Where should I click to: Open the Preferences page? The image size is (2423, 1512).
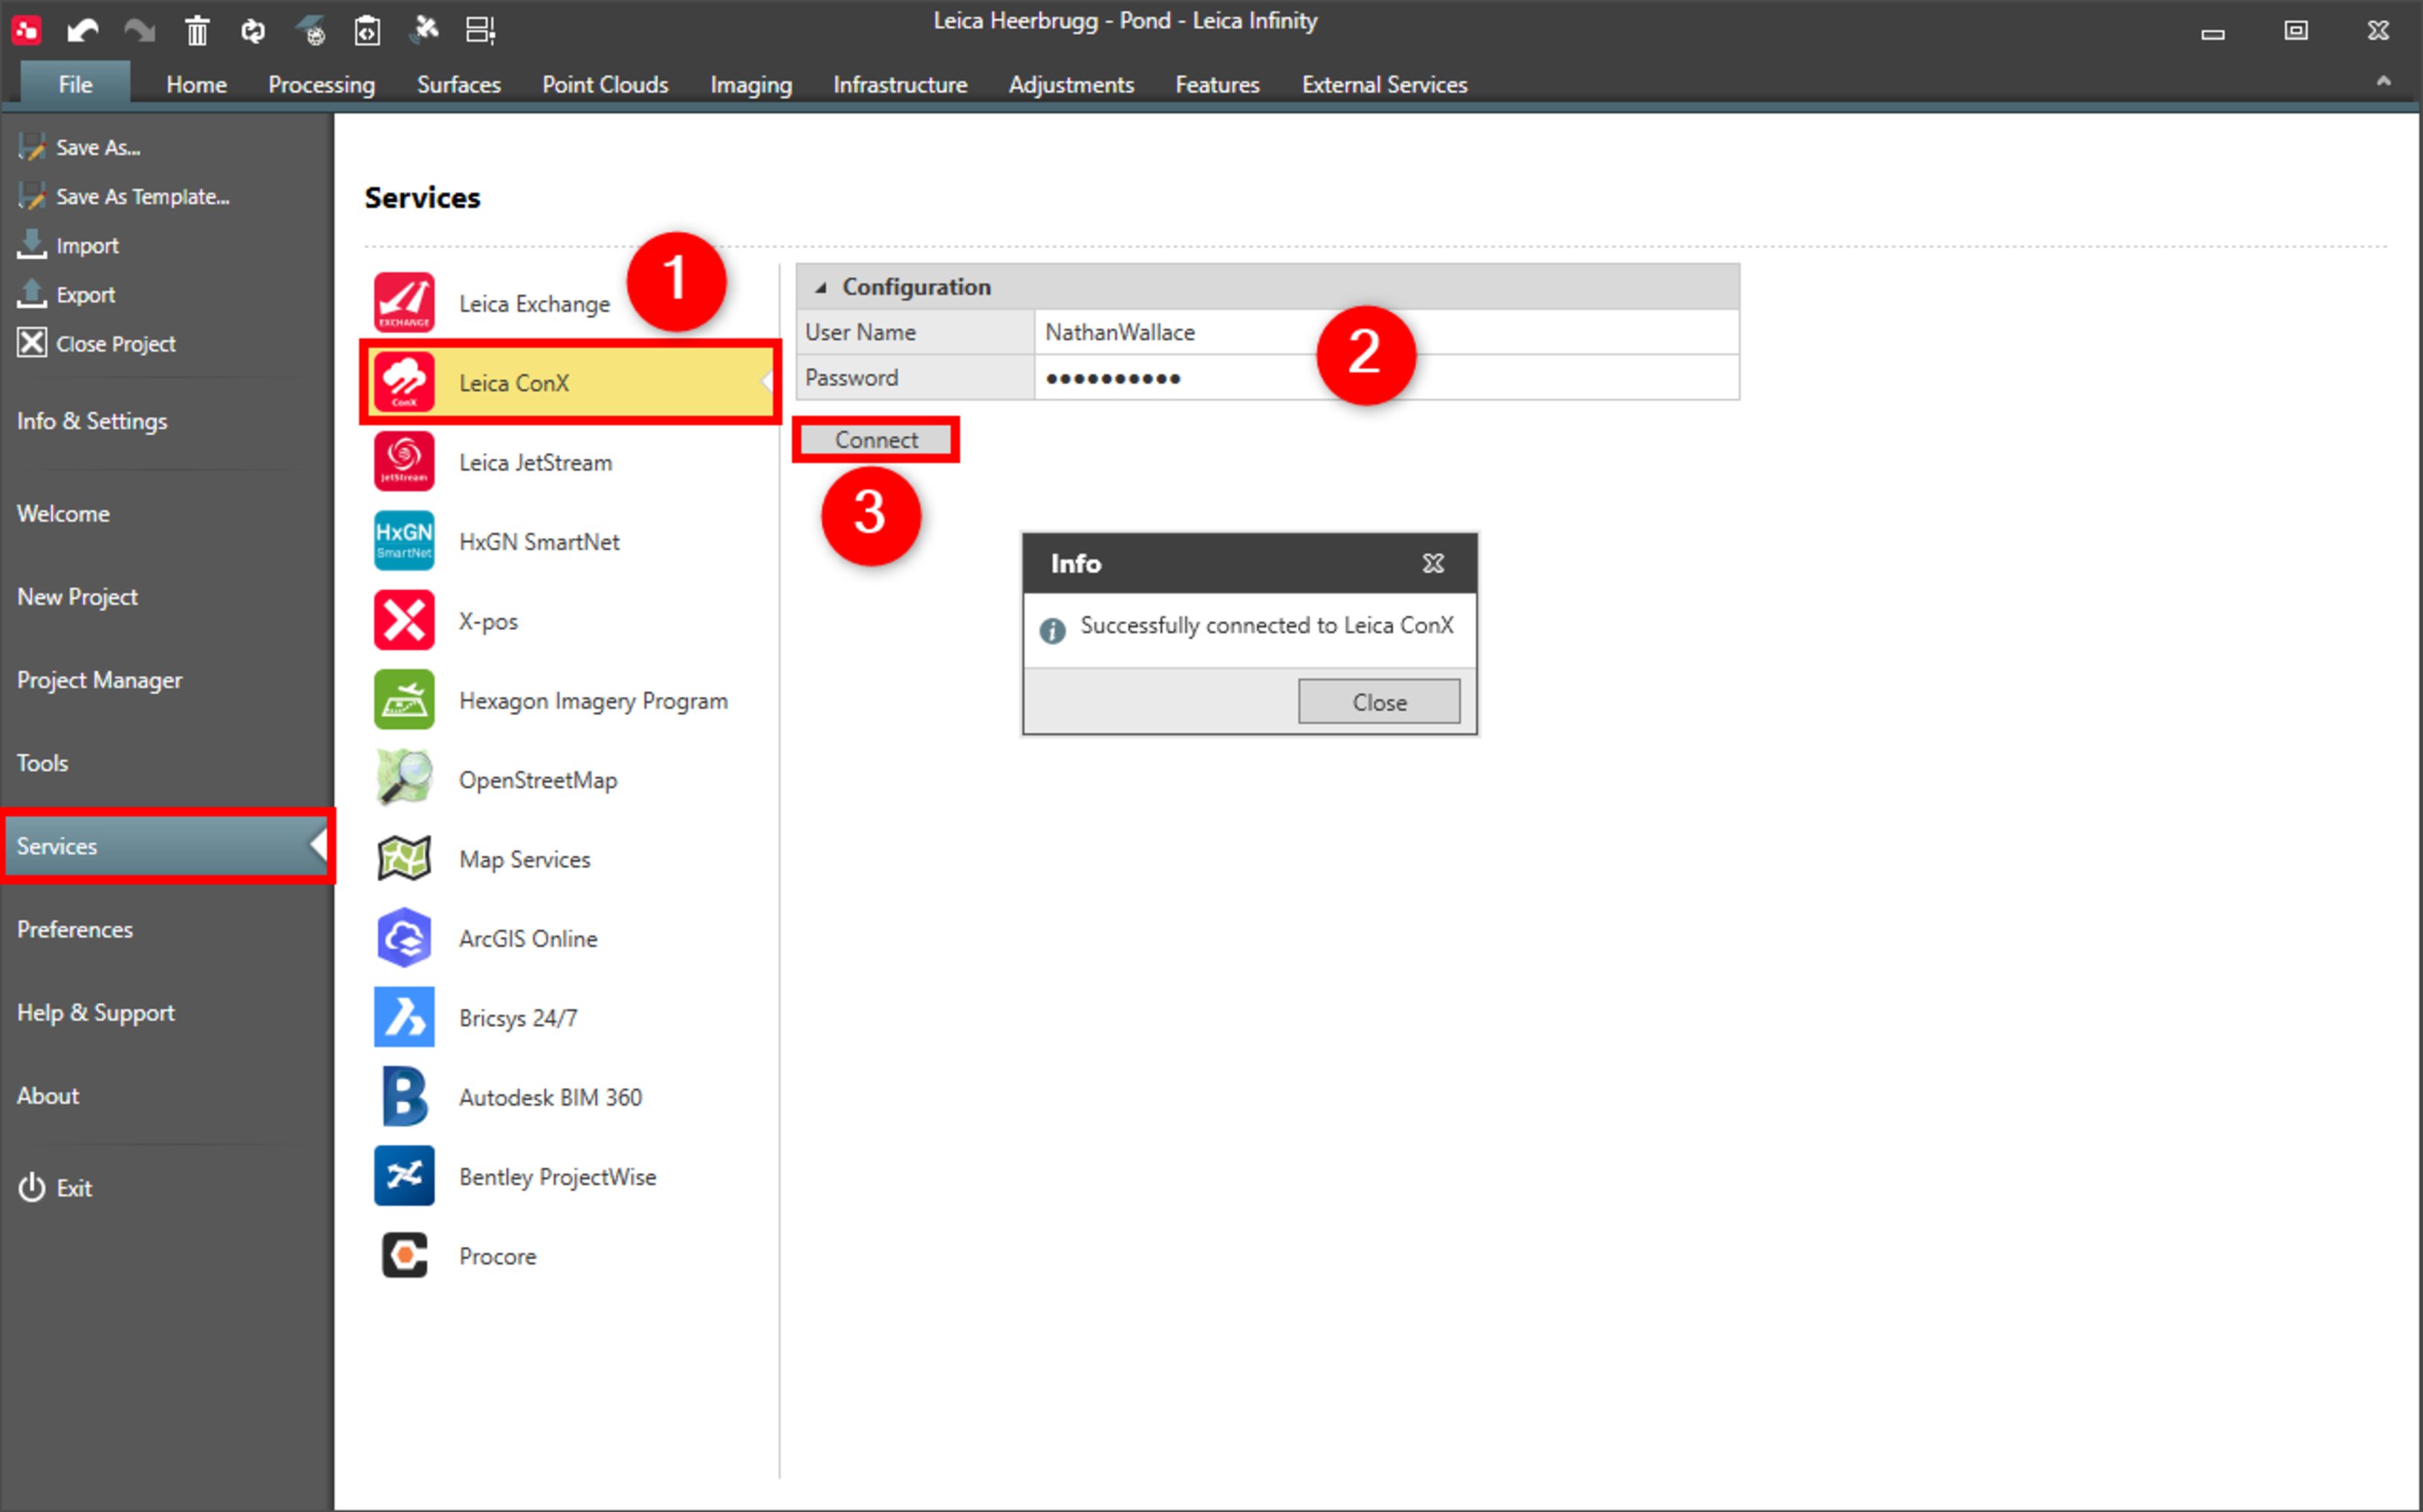pos(74,929)
